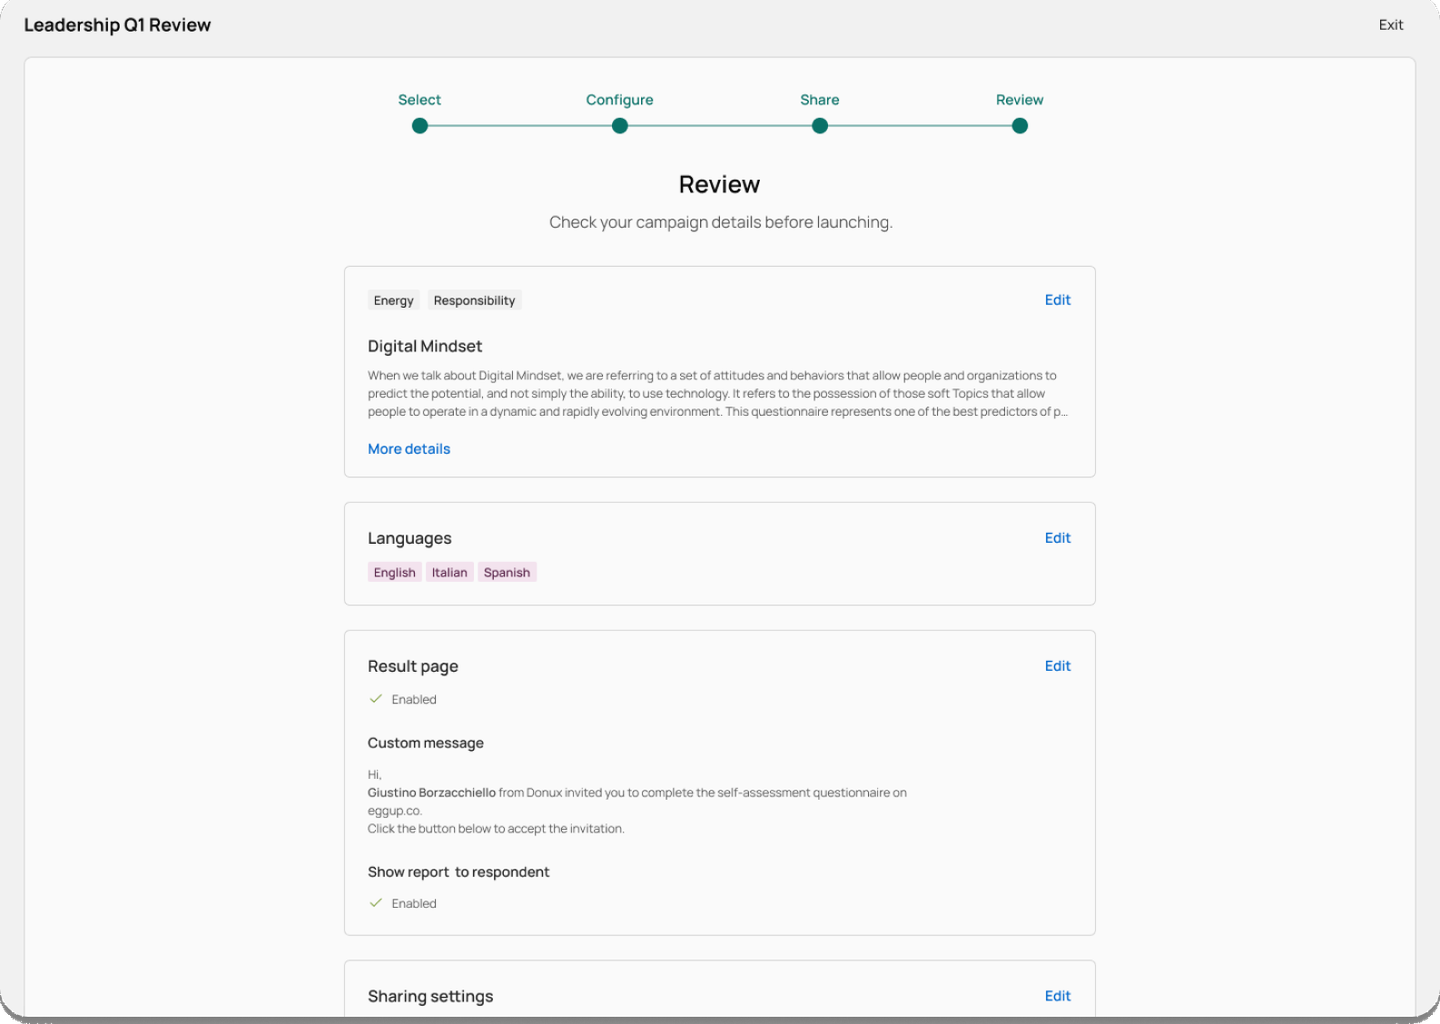Image resolution: width=1440 pixels, height=1024 pixels.
Task: Click the Energy tag
Action: pos(393,301)
